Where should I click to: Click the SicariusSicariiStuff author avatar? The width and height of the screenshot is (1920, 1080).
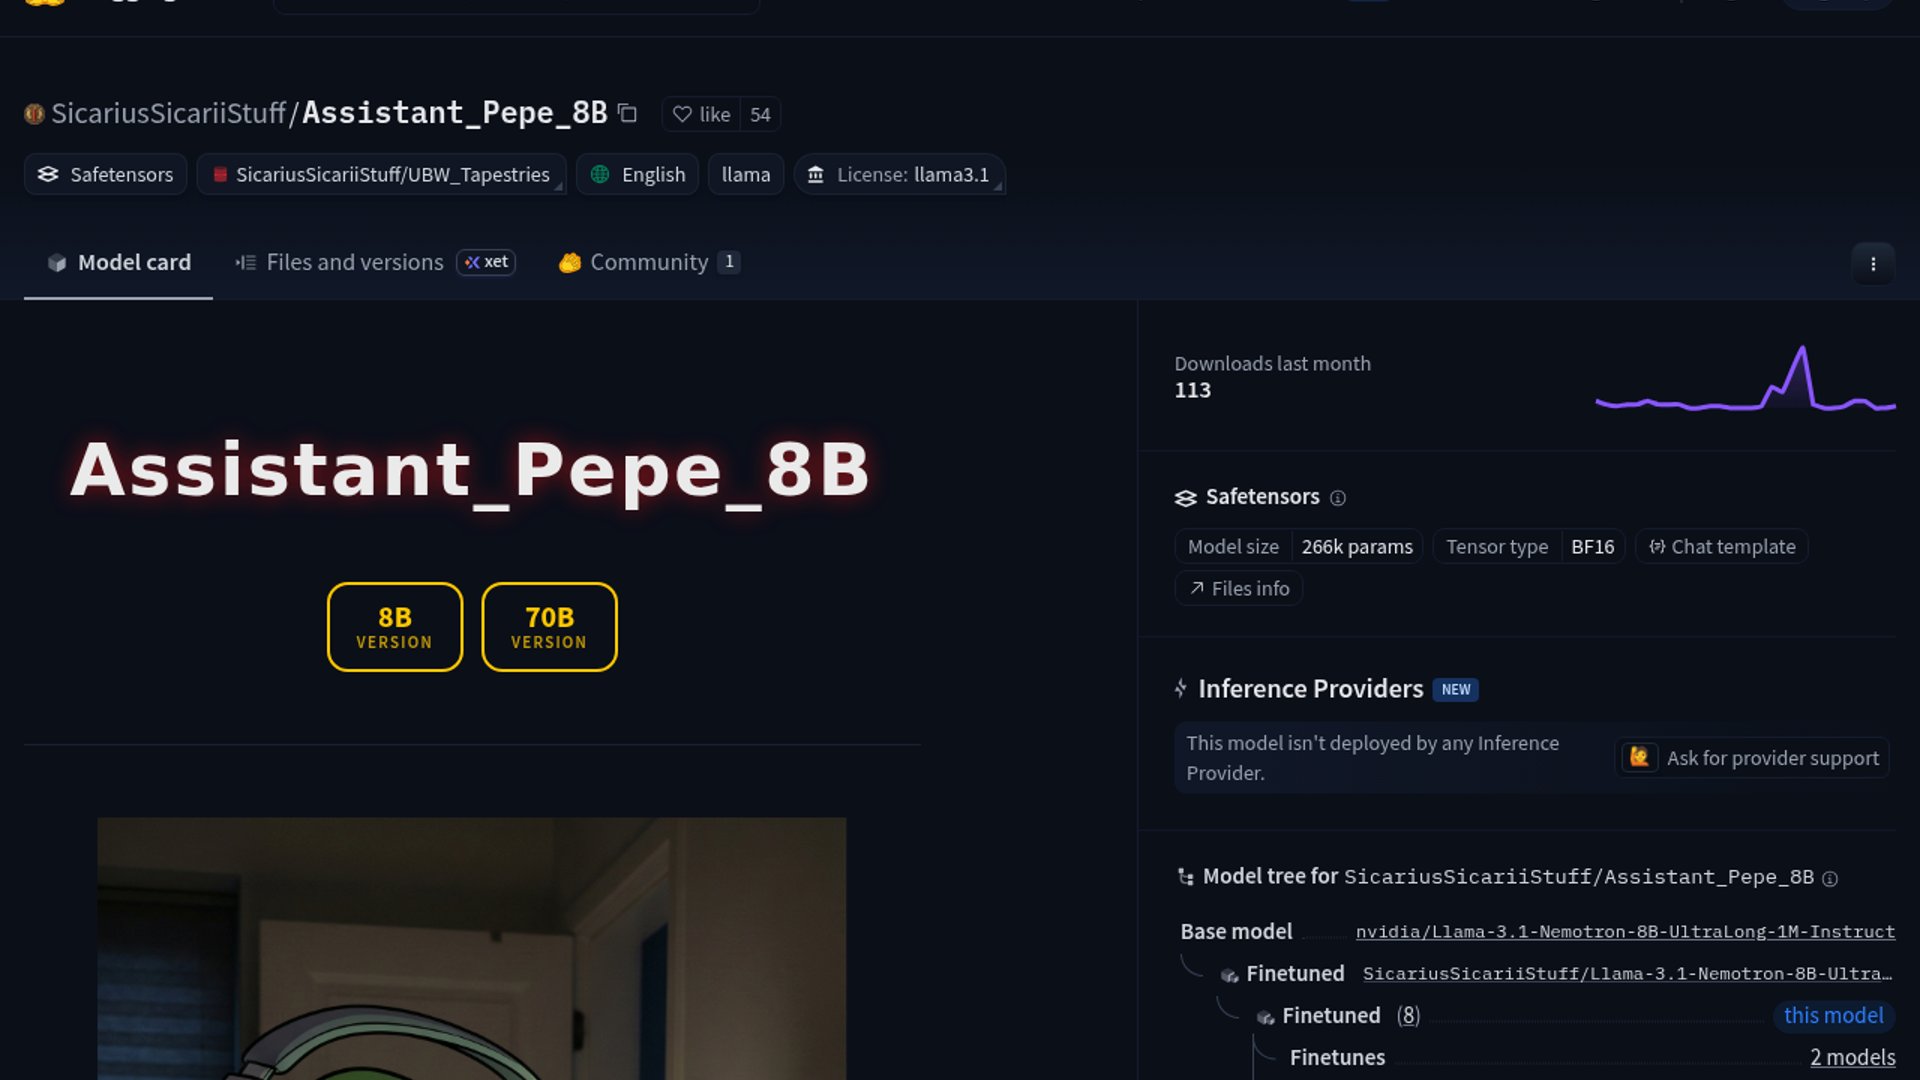click(x=34, y=114)
